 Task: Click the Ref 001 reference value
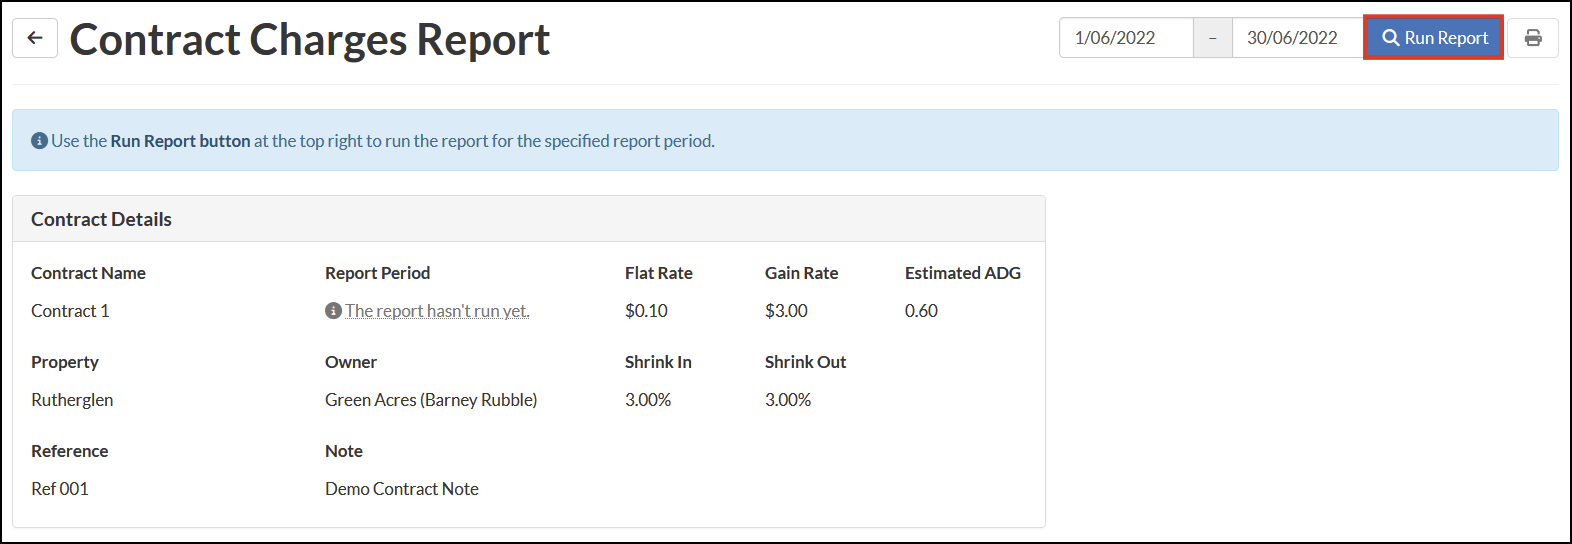point(60,489)
